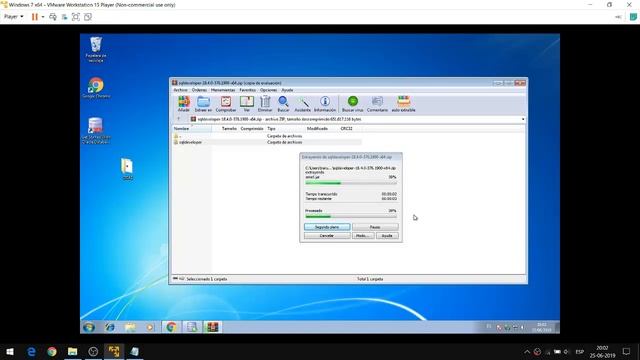Click the Comentario toolbar icon
The height and width of the screenshot is (360, 640).
click(x=377, y=104)
